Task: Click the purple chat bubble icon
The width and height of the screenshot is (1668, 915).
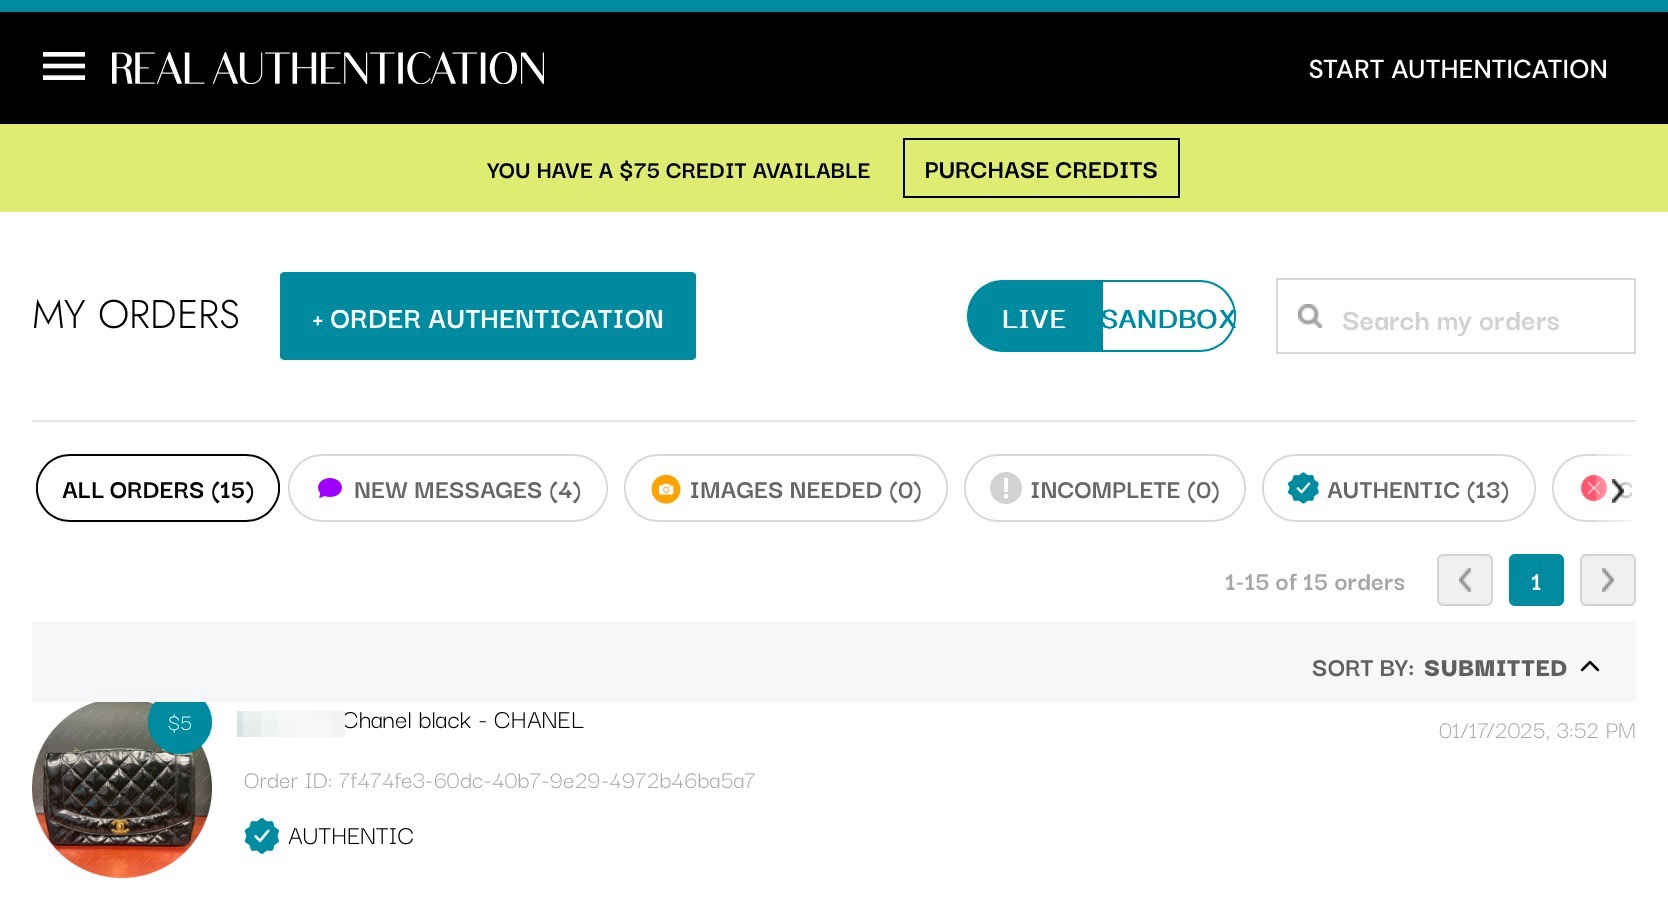Action: pos(330,488)
